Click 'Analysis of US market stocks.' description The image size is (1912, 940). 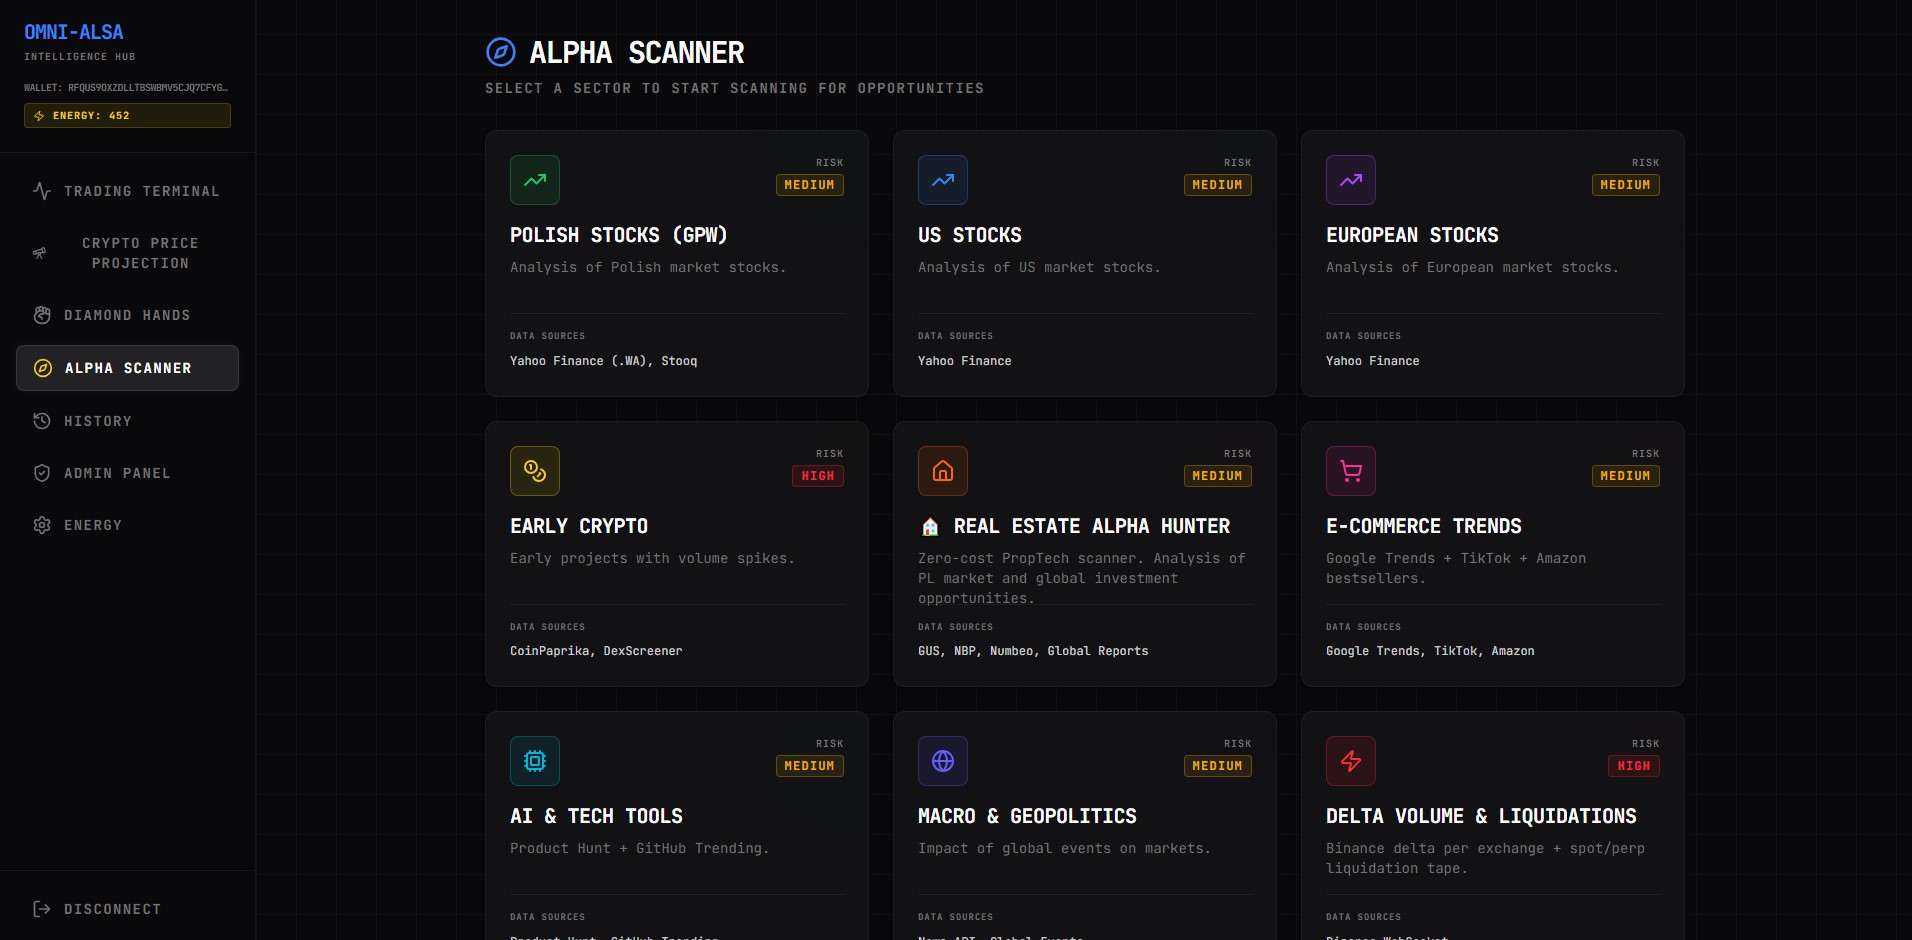click(x=1039, y=267)
